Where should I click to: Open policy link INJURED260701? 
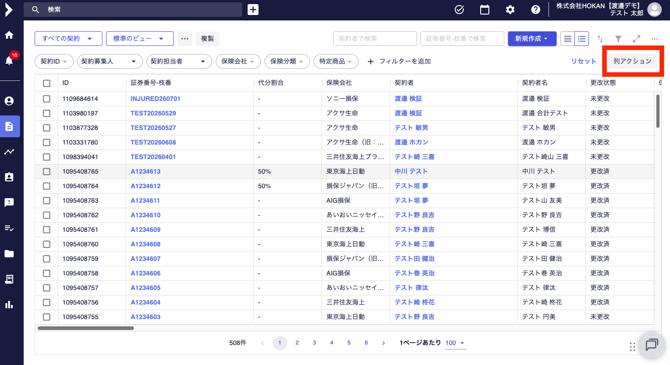pos(156,99)
